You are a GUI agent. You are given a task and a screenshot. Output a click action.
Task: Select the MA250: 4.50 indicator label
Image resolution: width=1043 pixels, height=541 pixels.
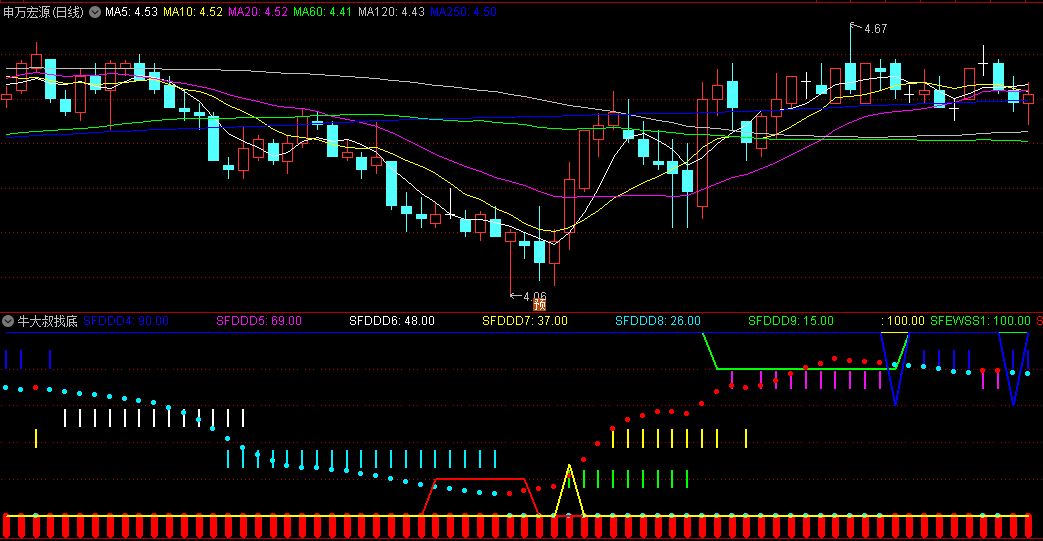[463, 12]
